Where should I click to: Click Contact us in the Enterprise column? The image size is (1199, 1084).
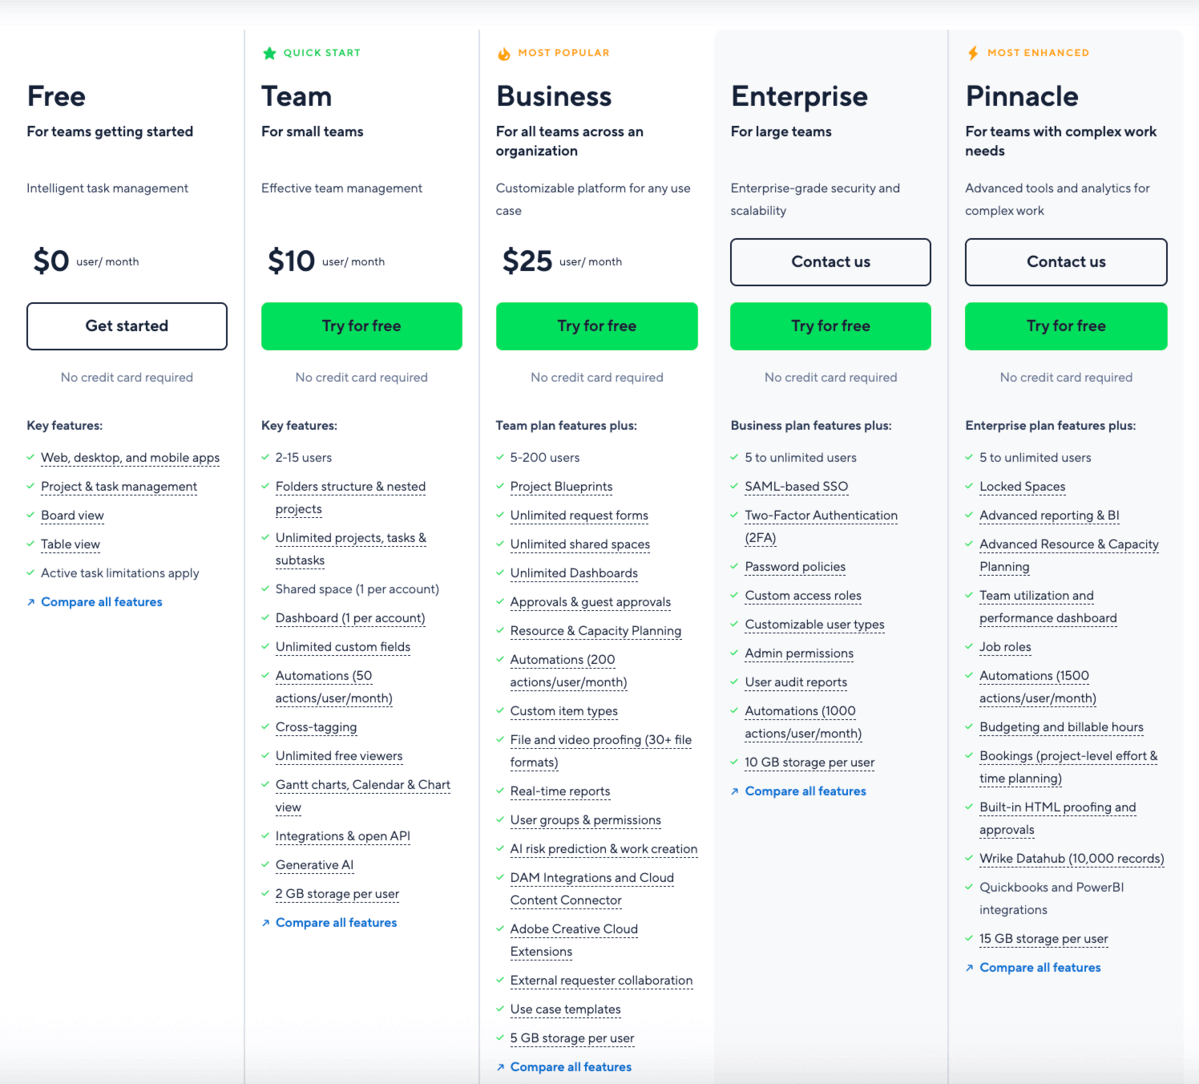(x=830, y=262)
